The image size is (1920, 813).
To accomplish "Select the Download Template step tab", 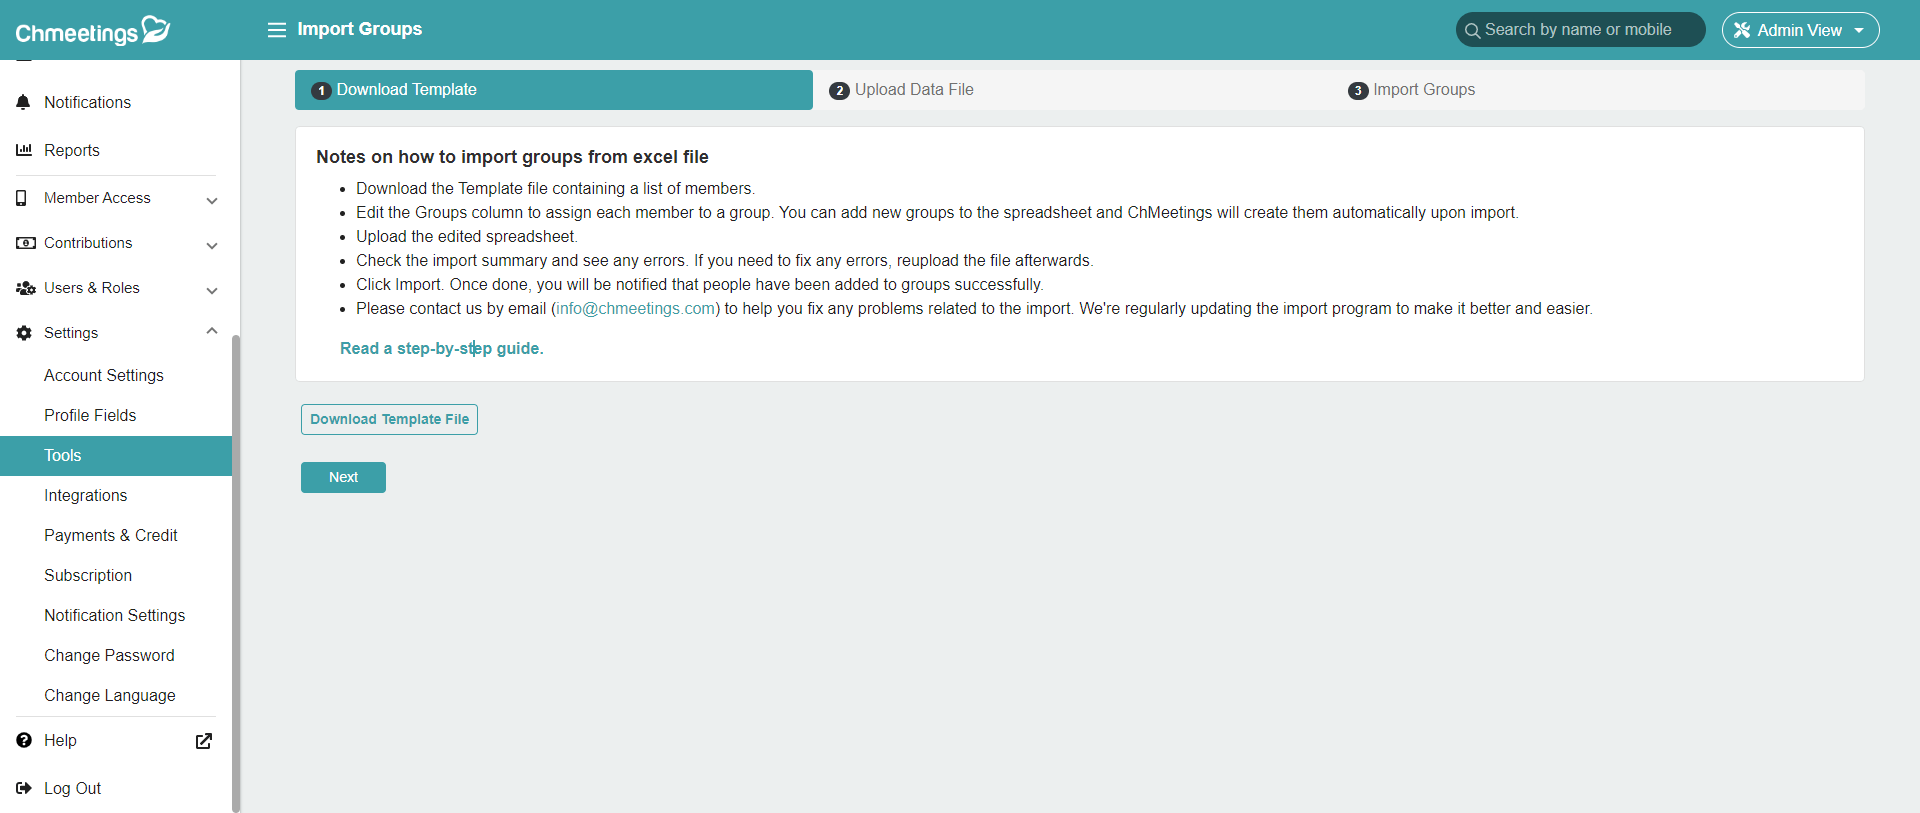I will point(554,90).
